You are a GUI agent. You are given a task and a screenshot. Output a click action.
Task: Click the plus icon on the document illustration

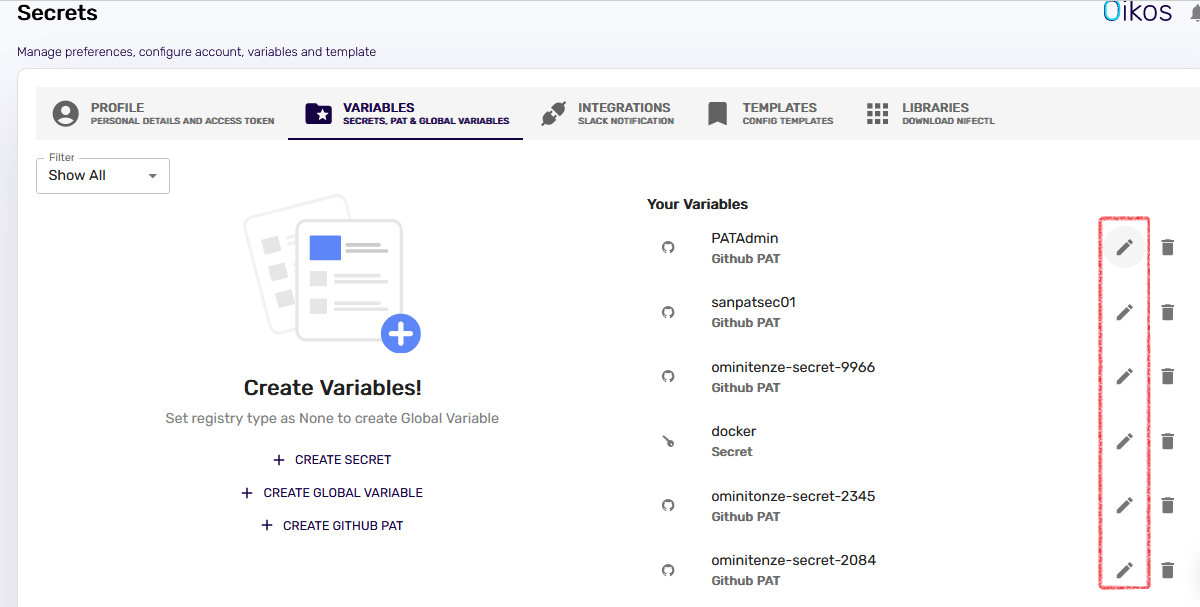coord(400,335)
